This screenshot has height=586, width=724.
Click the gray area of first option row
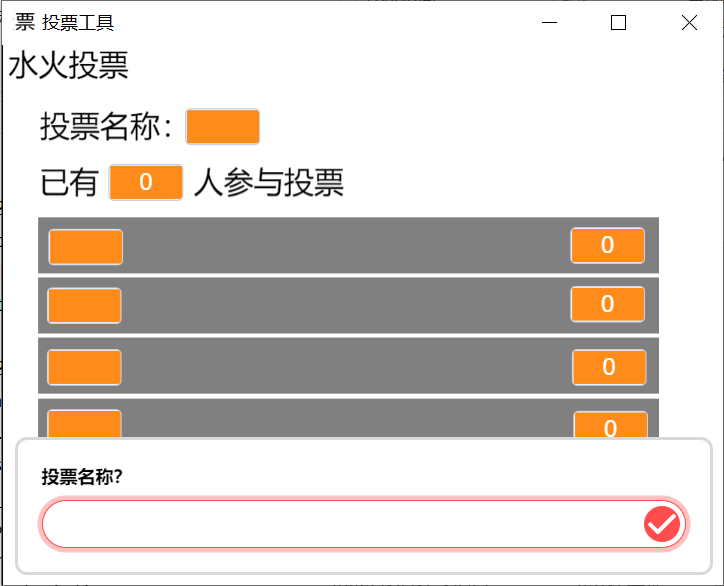348,245
